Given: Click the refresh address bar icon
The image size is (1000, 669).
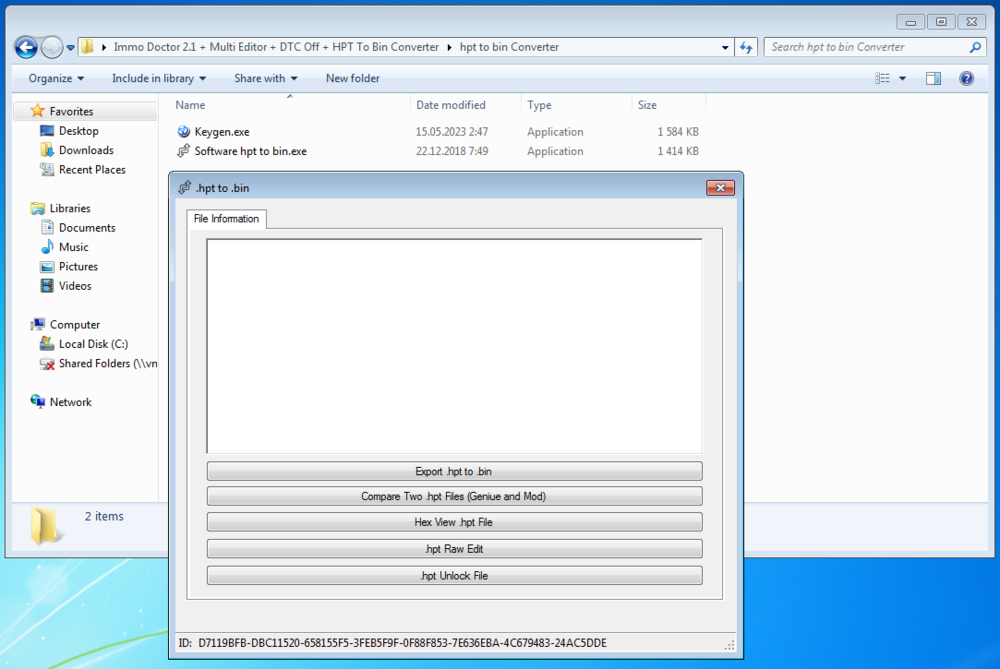Looking at the screenshot, I should [x=746, y=47].
